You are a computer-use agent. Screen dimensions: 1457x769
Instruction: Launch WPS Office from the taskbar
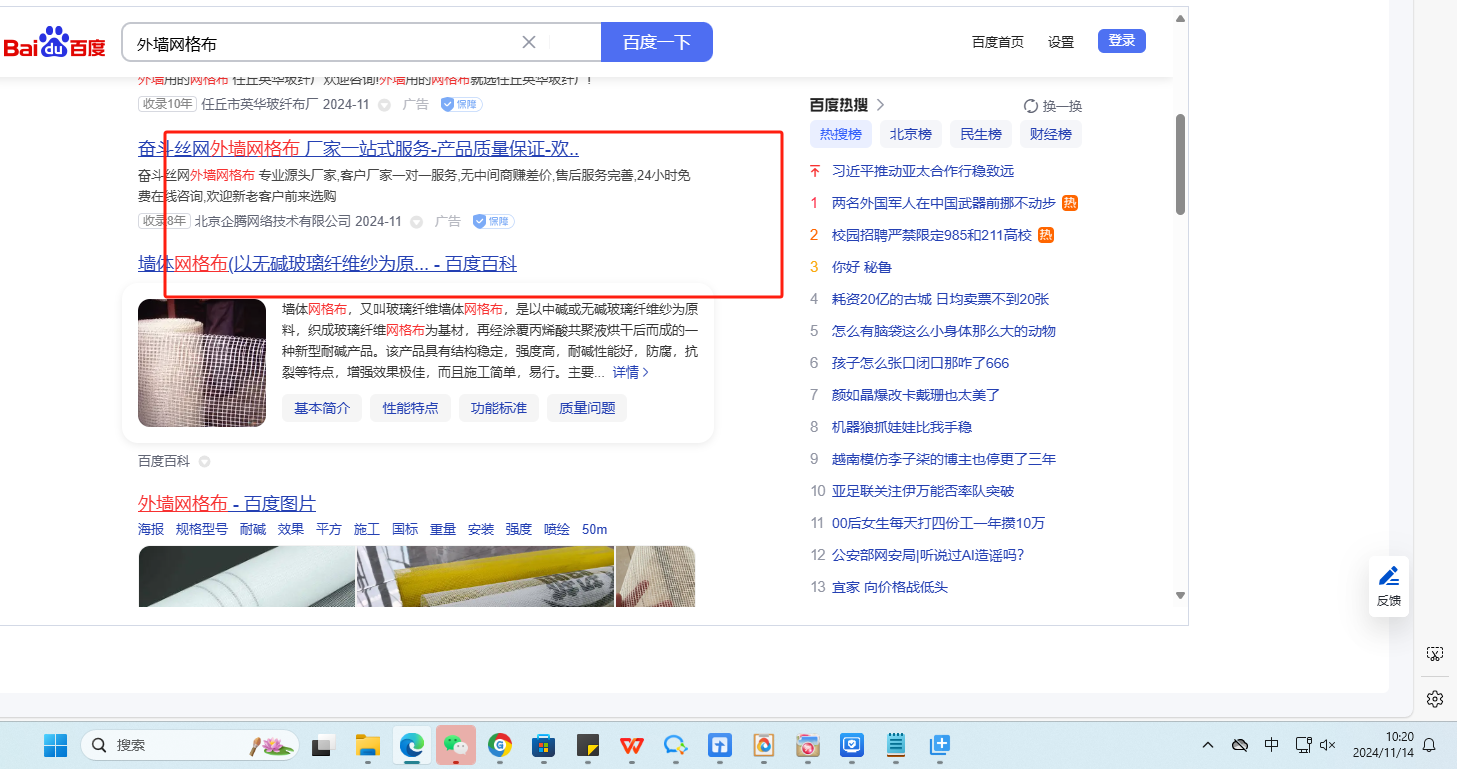pos(632,745)
